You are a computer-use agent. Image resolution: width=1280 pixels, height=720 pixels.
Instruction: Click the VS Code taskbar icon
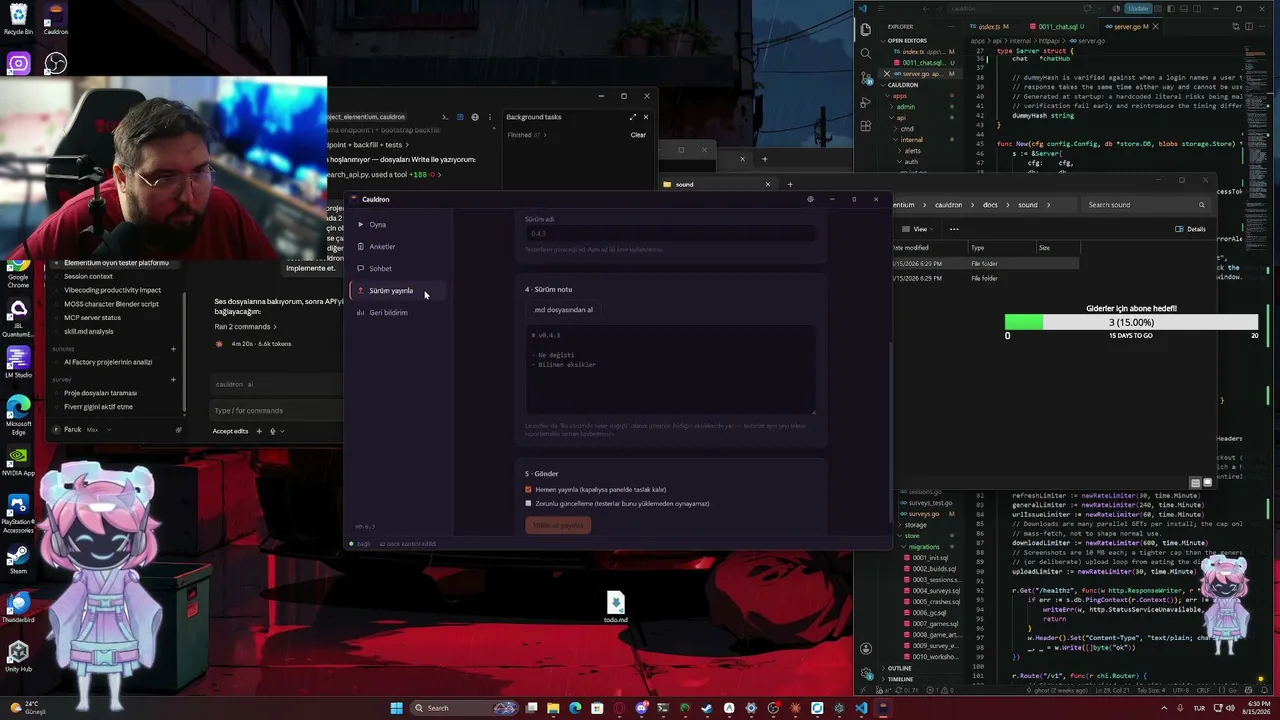pyautogui.click(x=861, y=708)
